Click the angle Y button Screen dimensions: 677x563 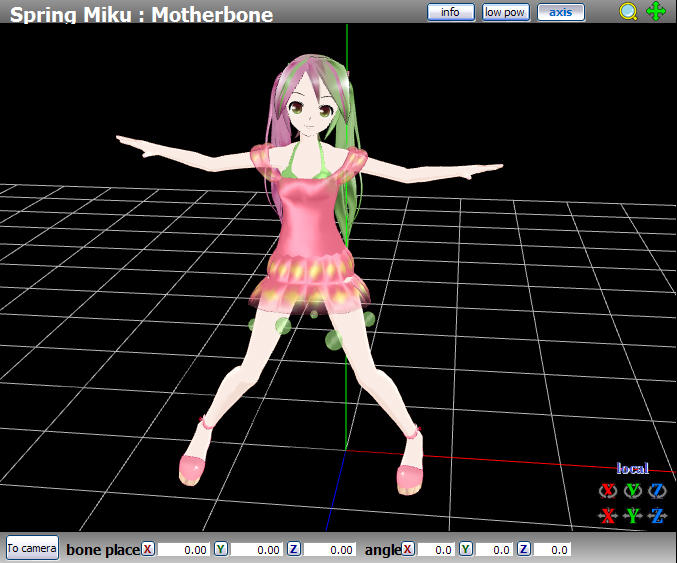(x=465, y=549)
